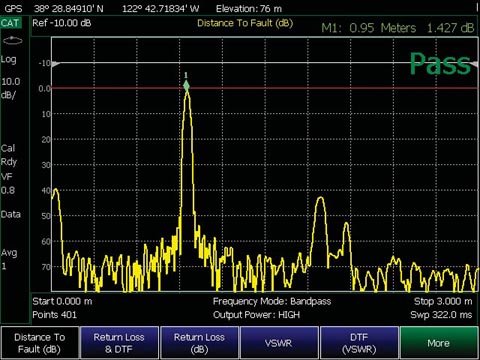Click Frequency Mode: Bandpass text

(272, 301)
